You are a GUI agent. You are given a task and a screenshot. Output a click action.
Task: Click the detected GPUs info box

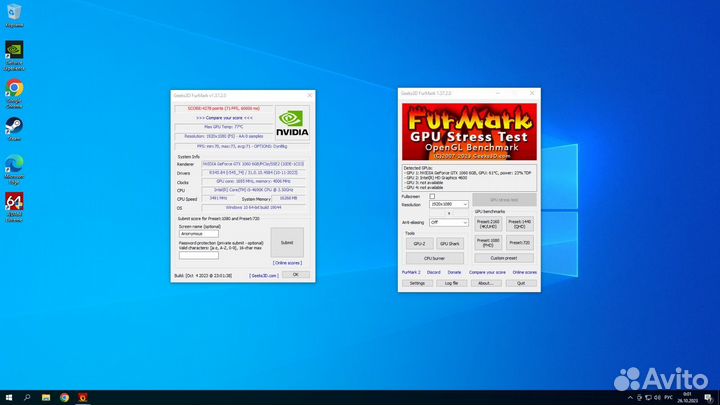[469, 178]
